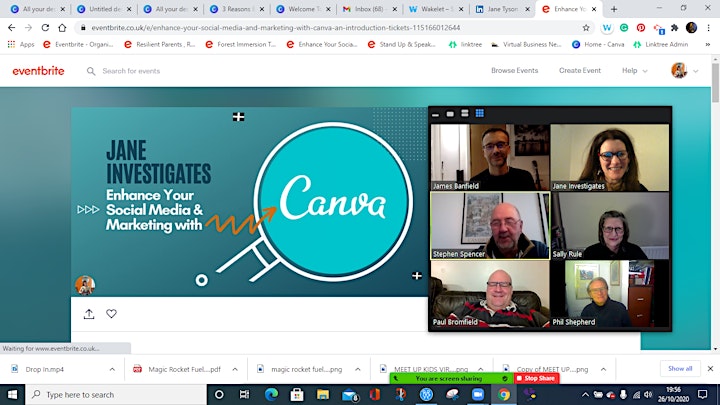Open the Apps bookmarks shortcut
The image size is (720, 405).
point(21,45)
